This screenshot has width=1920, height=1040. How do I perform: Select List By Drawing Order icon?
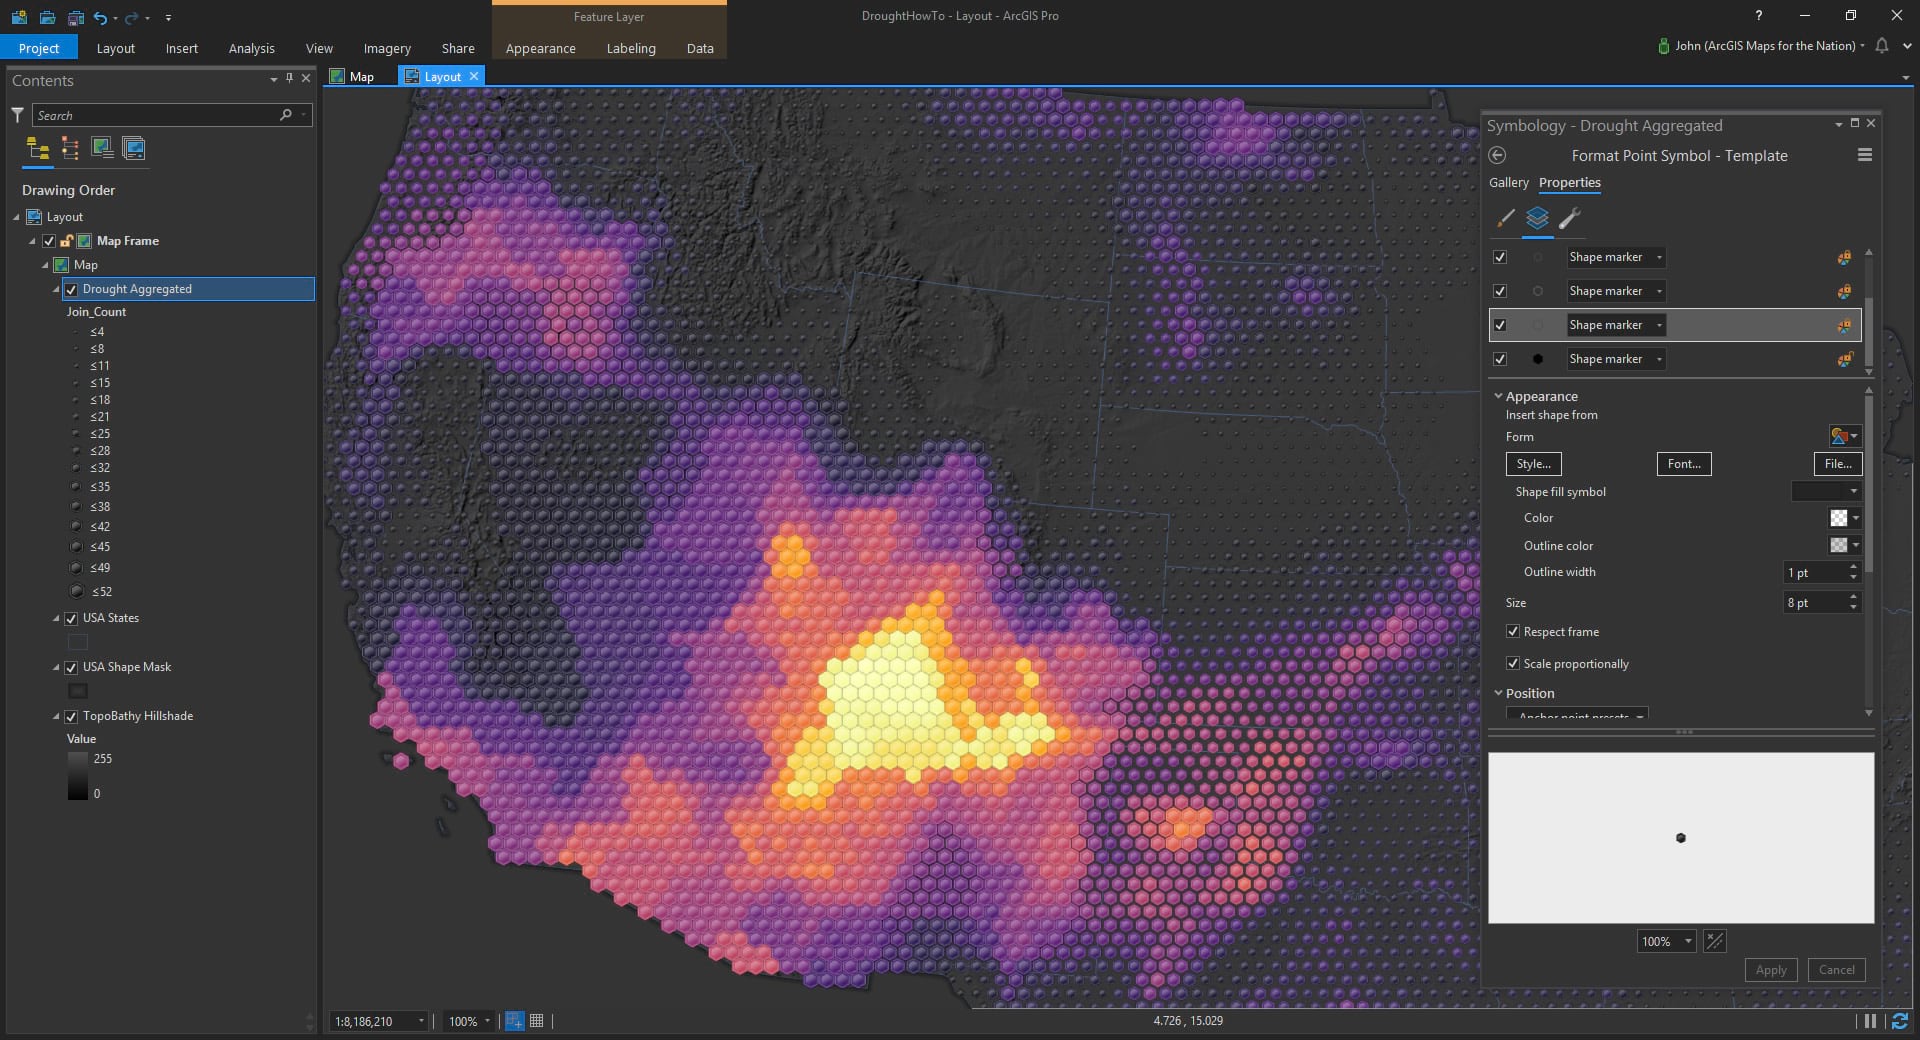click(38, 149)
